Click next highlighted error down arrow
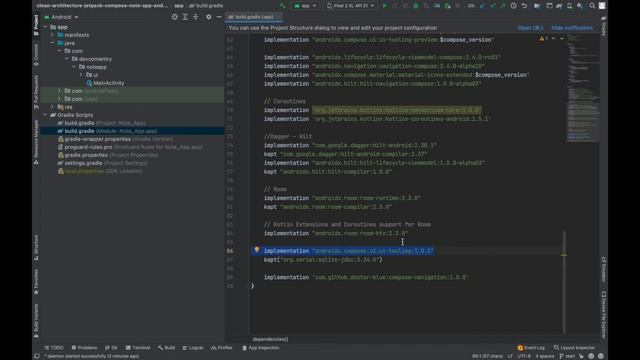This screenshot has width=640, height=360. tap(562, 38)
